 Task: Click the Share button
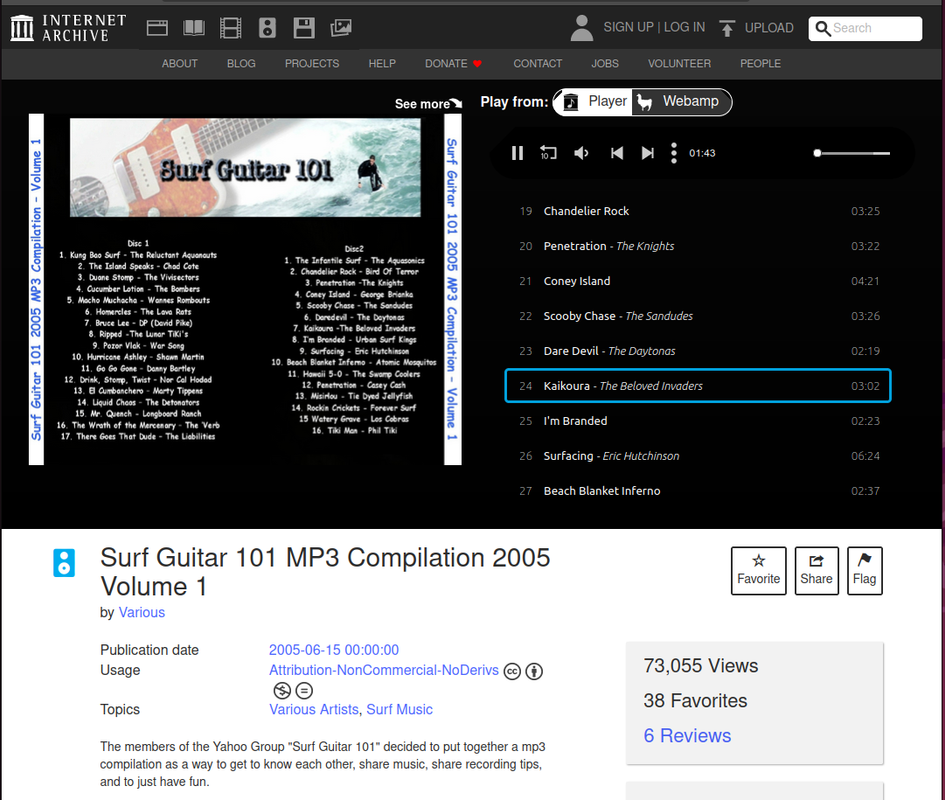pos(816,571)
